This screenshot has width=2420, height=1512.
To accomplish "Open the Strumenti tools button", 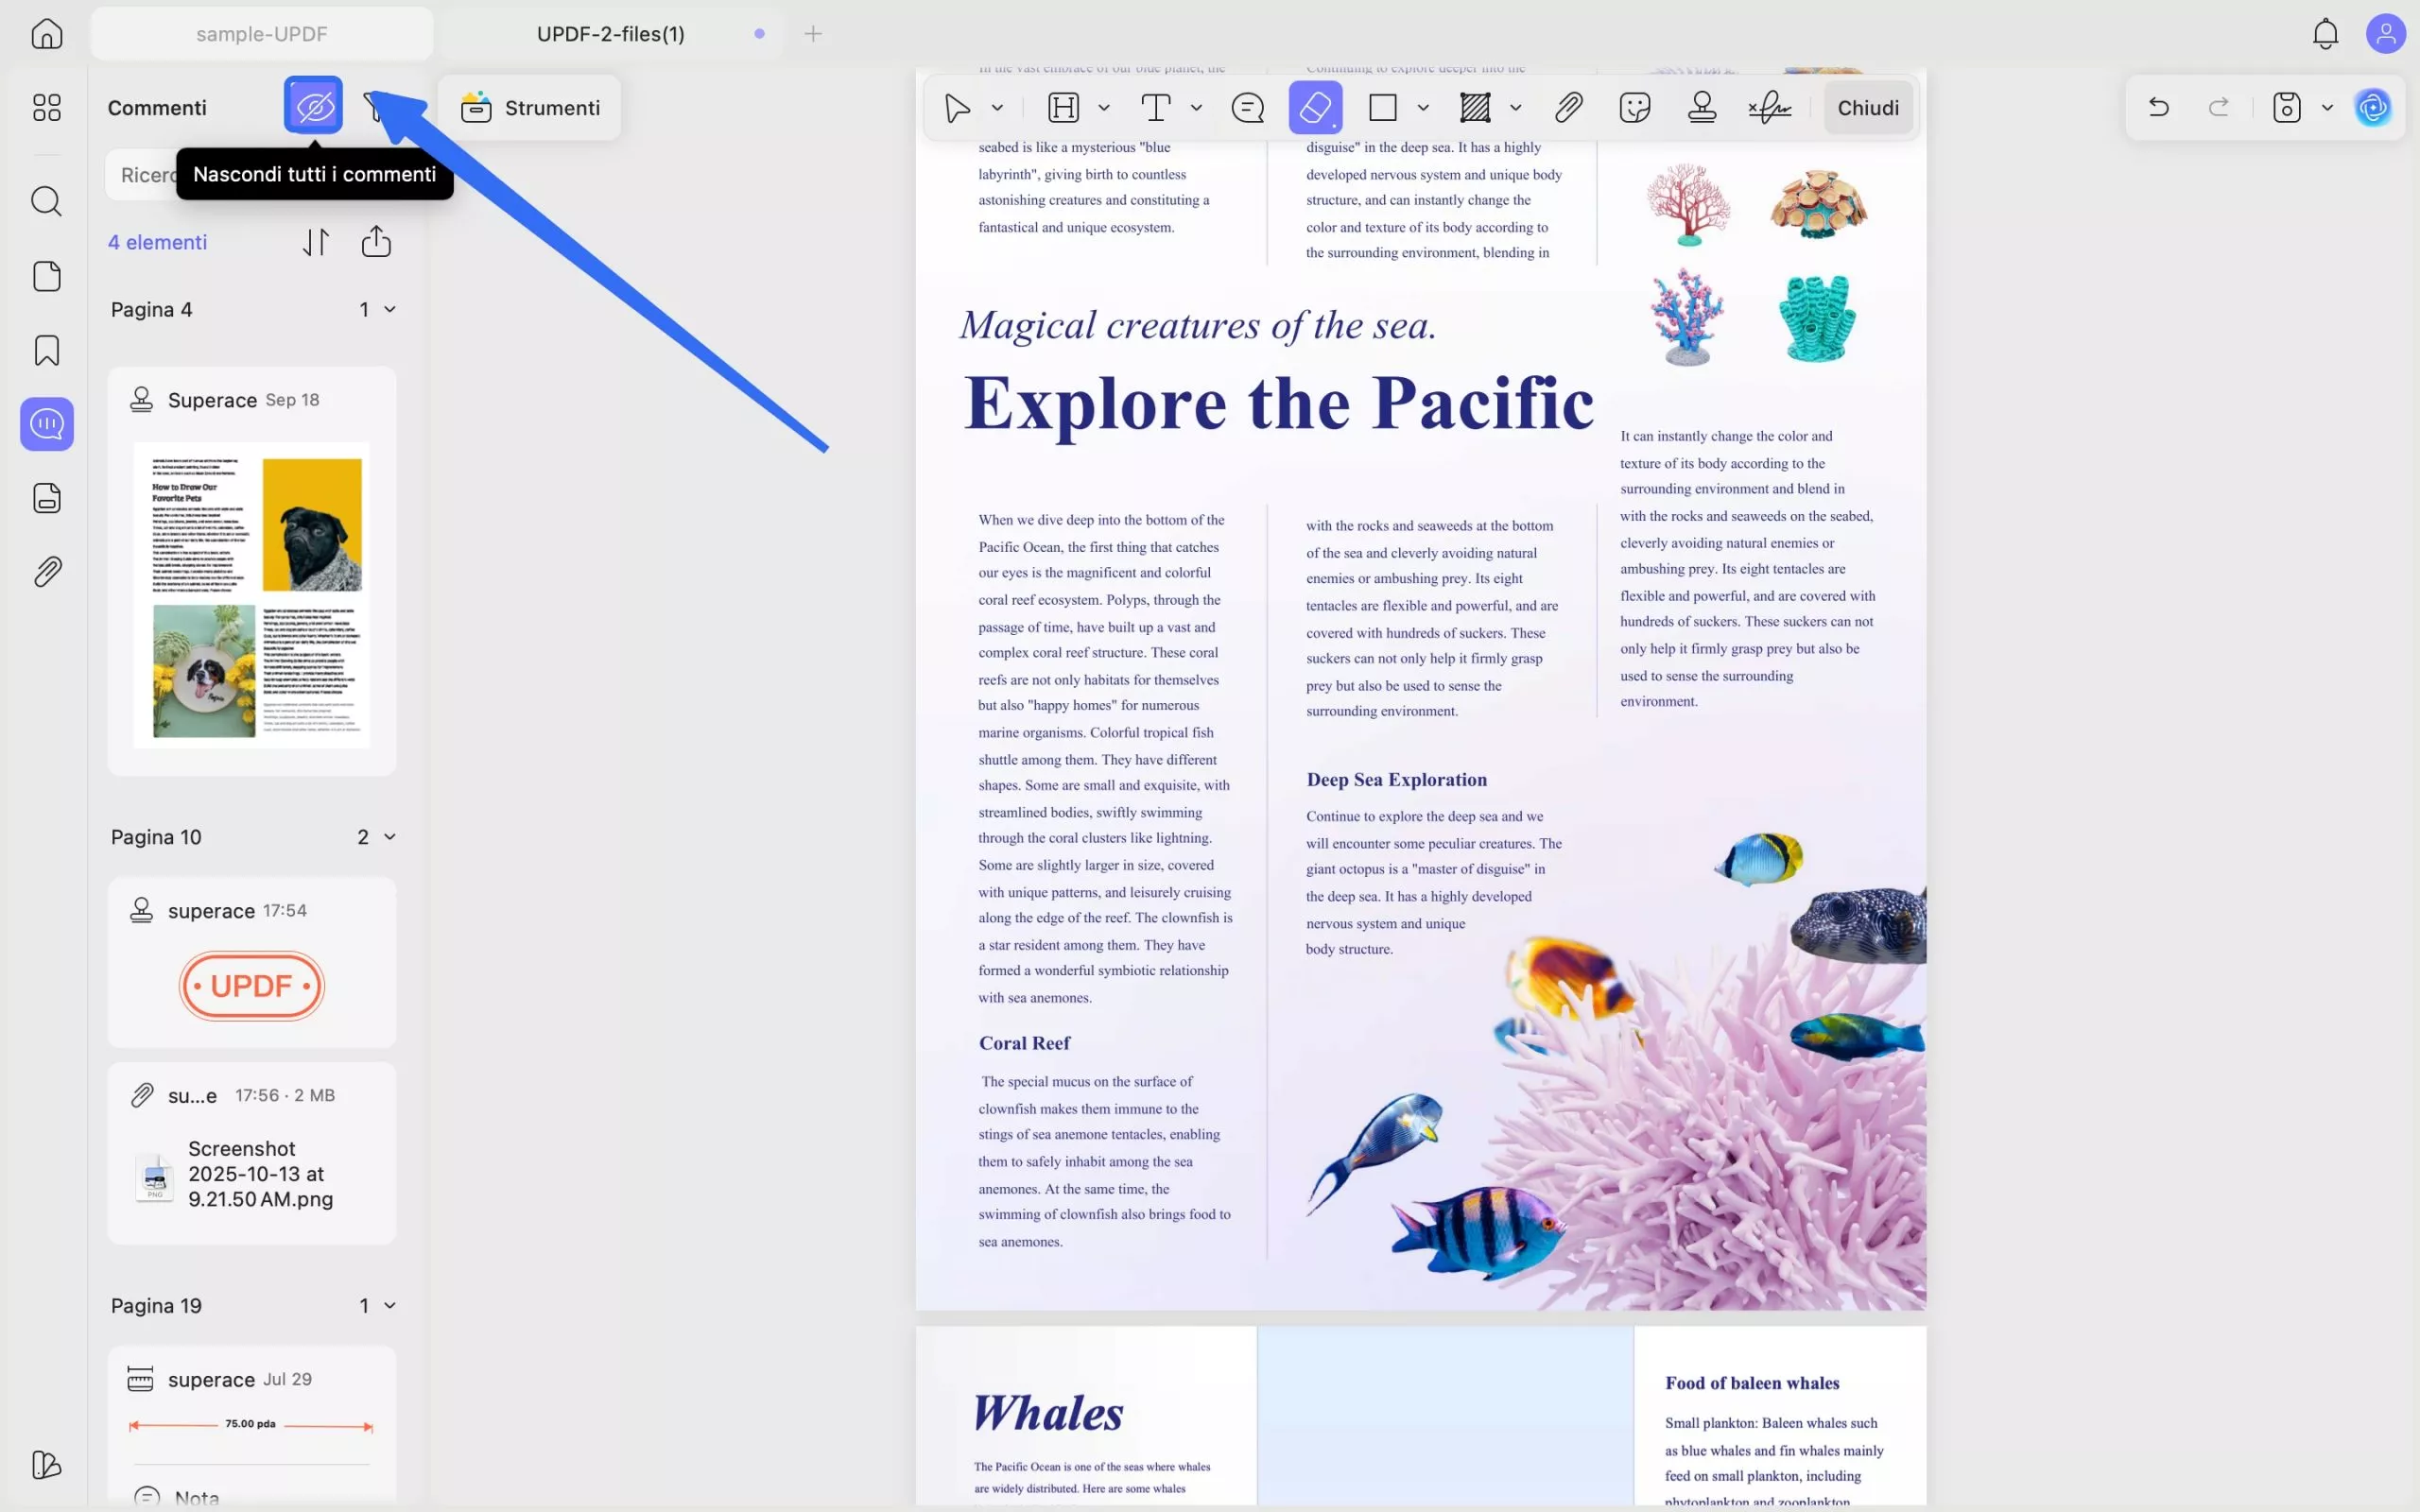I will click(530, 107).
